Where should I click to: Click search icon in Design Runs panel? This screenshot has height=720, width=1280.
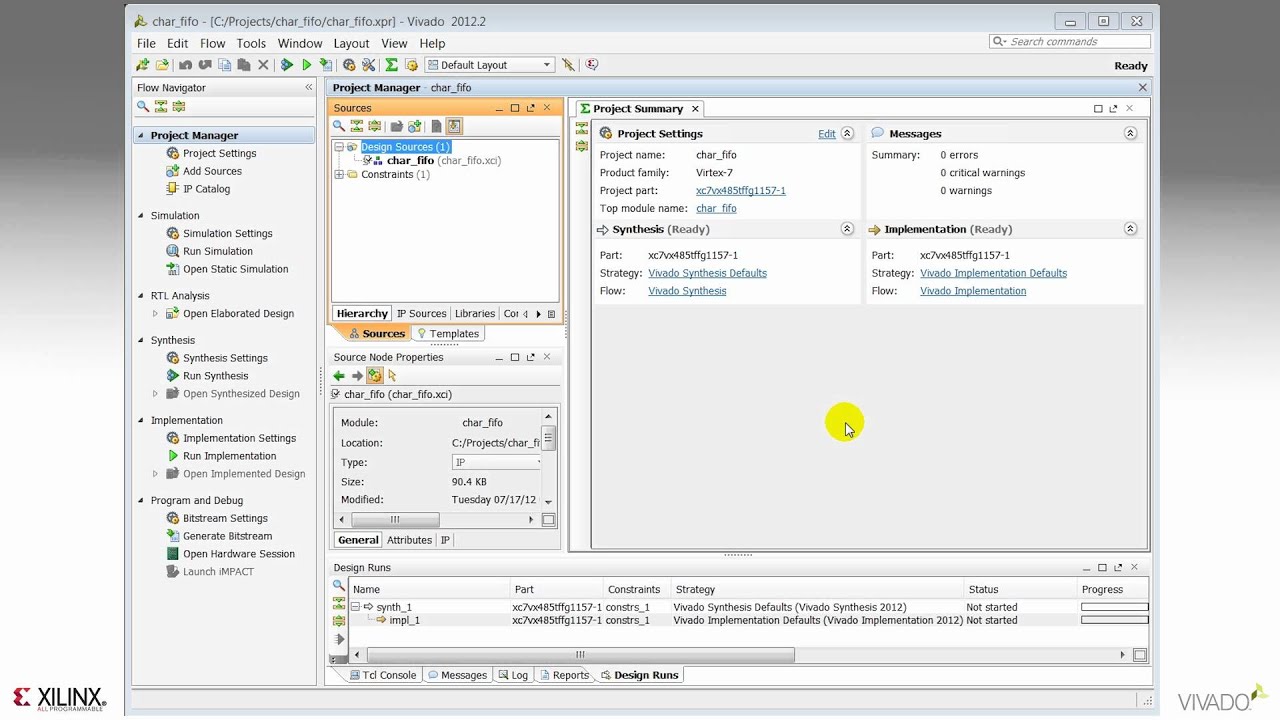pyautogui.click(x=339, y=586)
